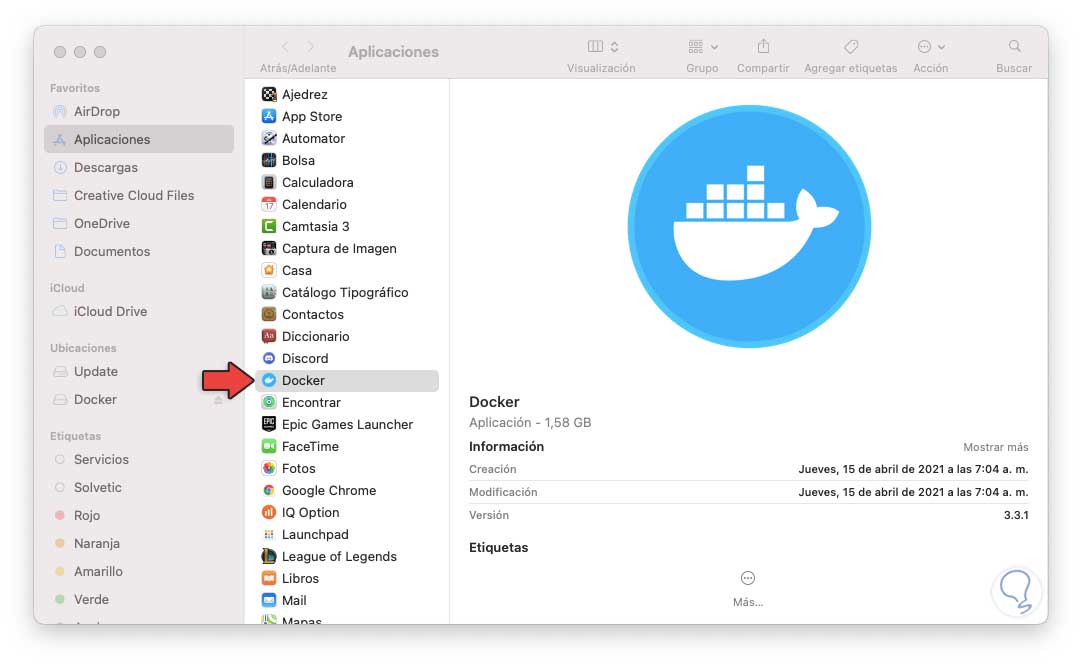The width and height of the screenshot is (1082, 666).
Task: Click the Camtasia 3 icon
Action: [269, 226]
